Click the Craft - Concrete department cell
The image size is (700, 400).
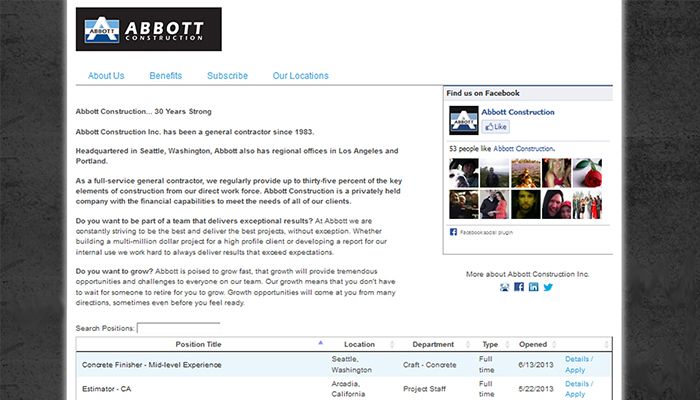point(429,365)
